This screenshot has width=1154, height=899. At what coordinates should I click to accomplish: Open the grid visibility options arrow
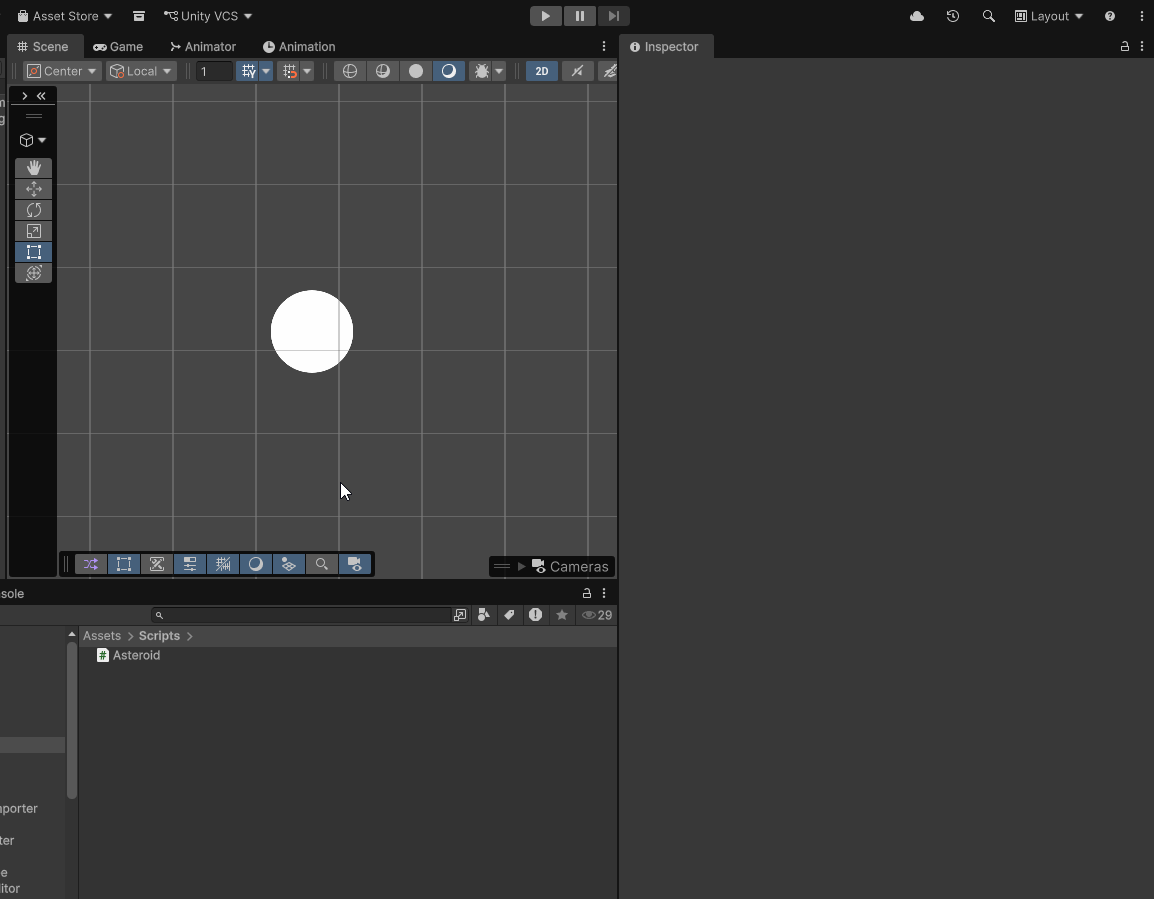coord(266,71)
